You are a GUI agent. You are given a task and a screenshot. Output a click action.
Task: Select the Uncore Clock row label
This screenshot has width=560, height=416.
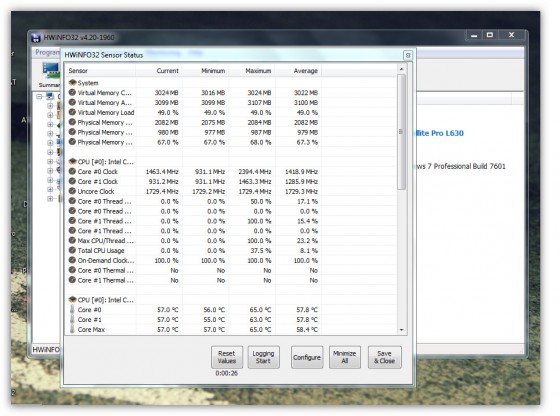pos(96,191)
